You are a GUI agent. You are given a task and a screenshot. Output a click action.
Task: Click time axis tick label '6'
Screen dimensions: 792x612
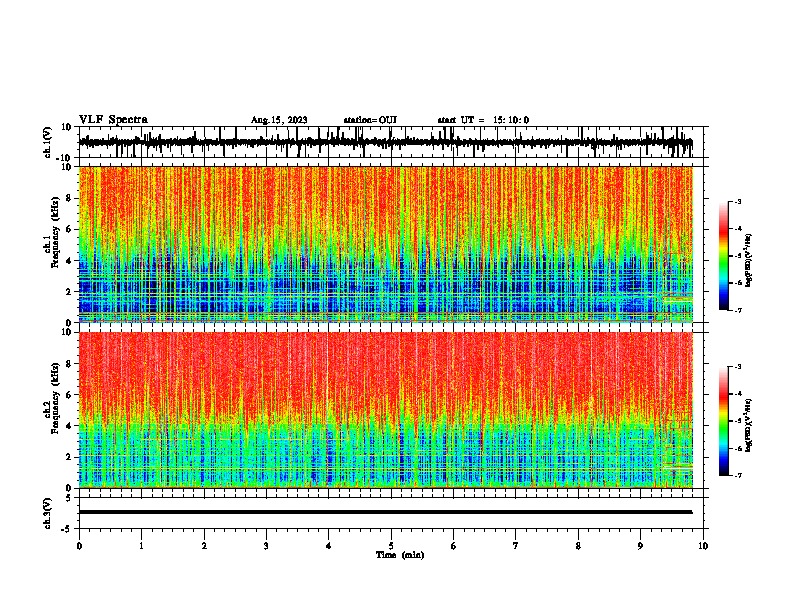(x=454, y=546)
